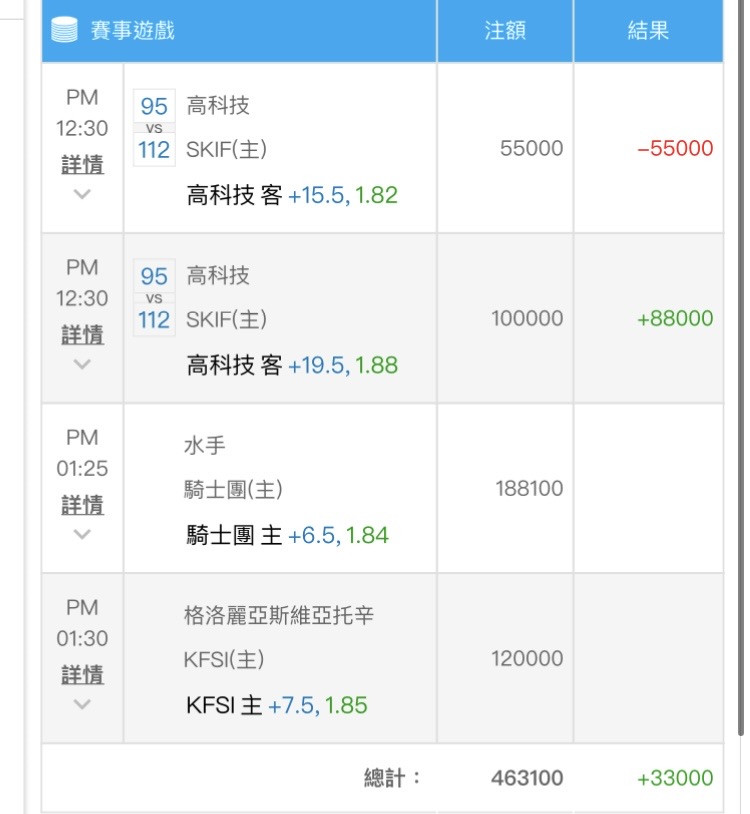Open 詳情 for the first 12:30 bet
Image resolution: width=750 pixels, height=814 pixels.
pyautogui.click(x=82, y=165)
